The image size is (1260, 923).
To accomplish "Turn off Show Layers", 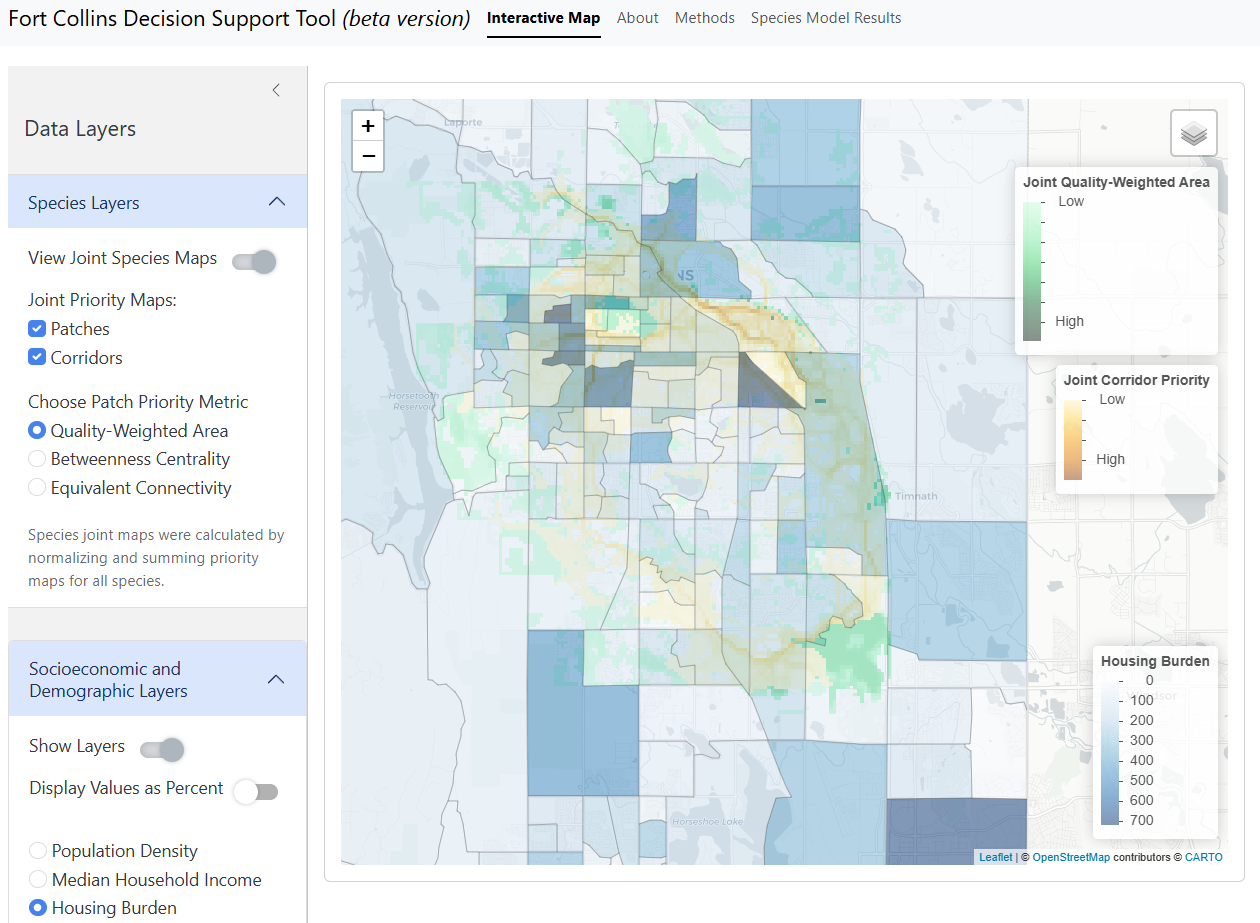I will [161, 748].
